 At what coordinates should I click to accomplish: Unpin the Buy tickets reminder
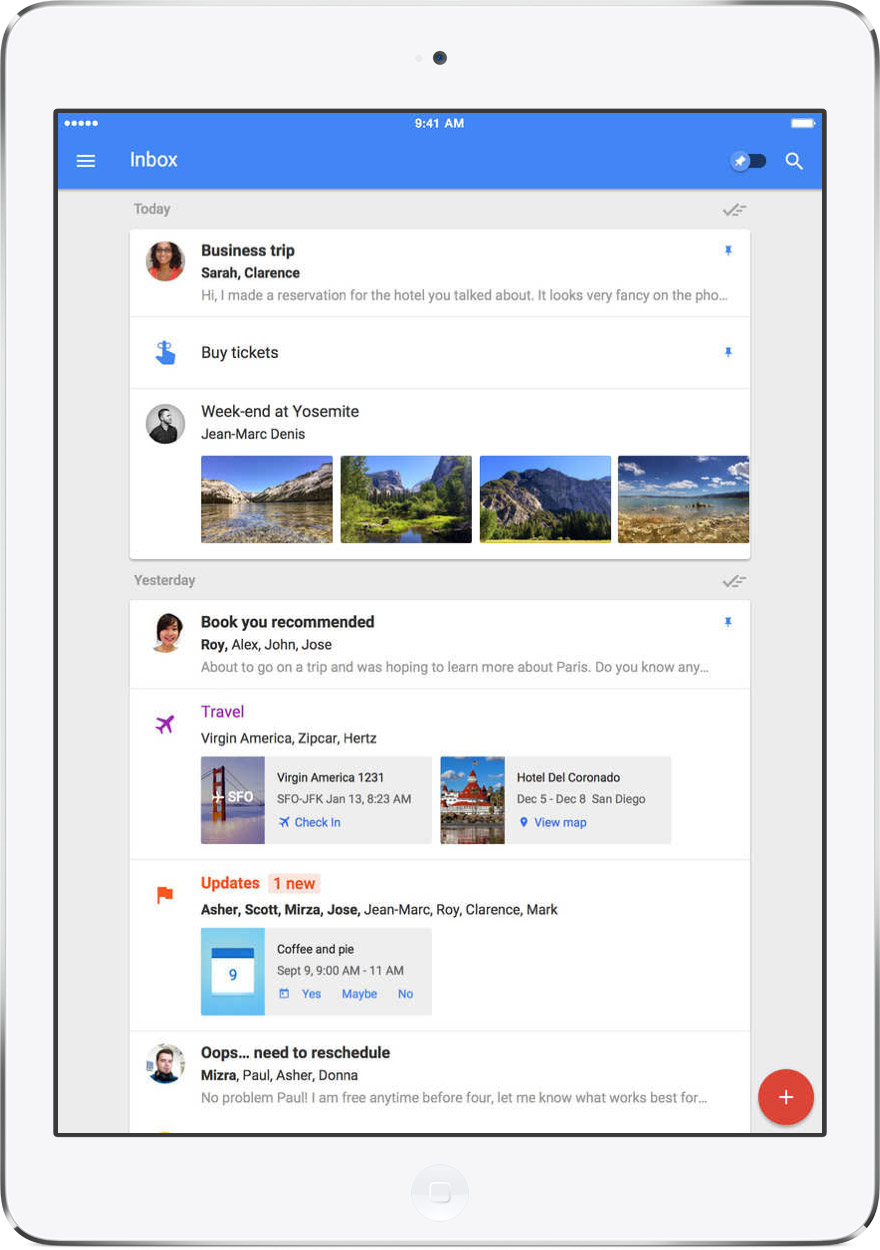tap(728, 352)
